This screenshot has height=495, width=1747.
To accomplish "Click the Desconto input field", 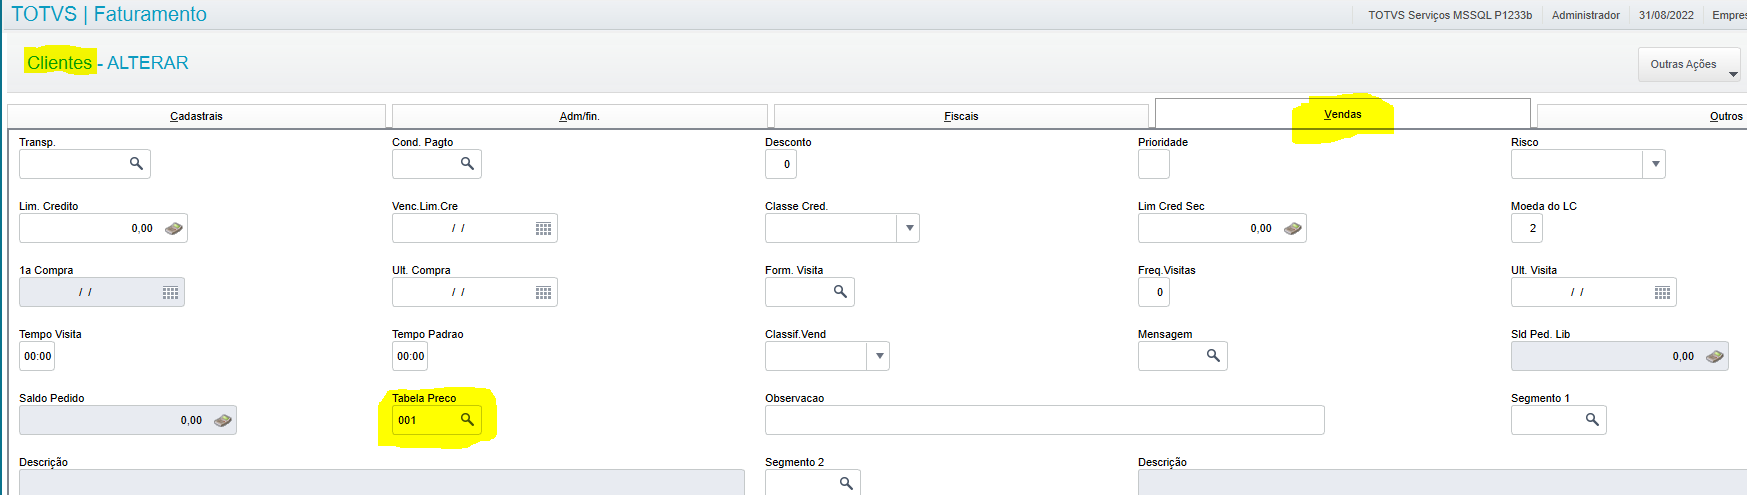I will coord(781,164).
